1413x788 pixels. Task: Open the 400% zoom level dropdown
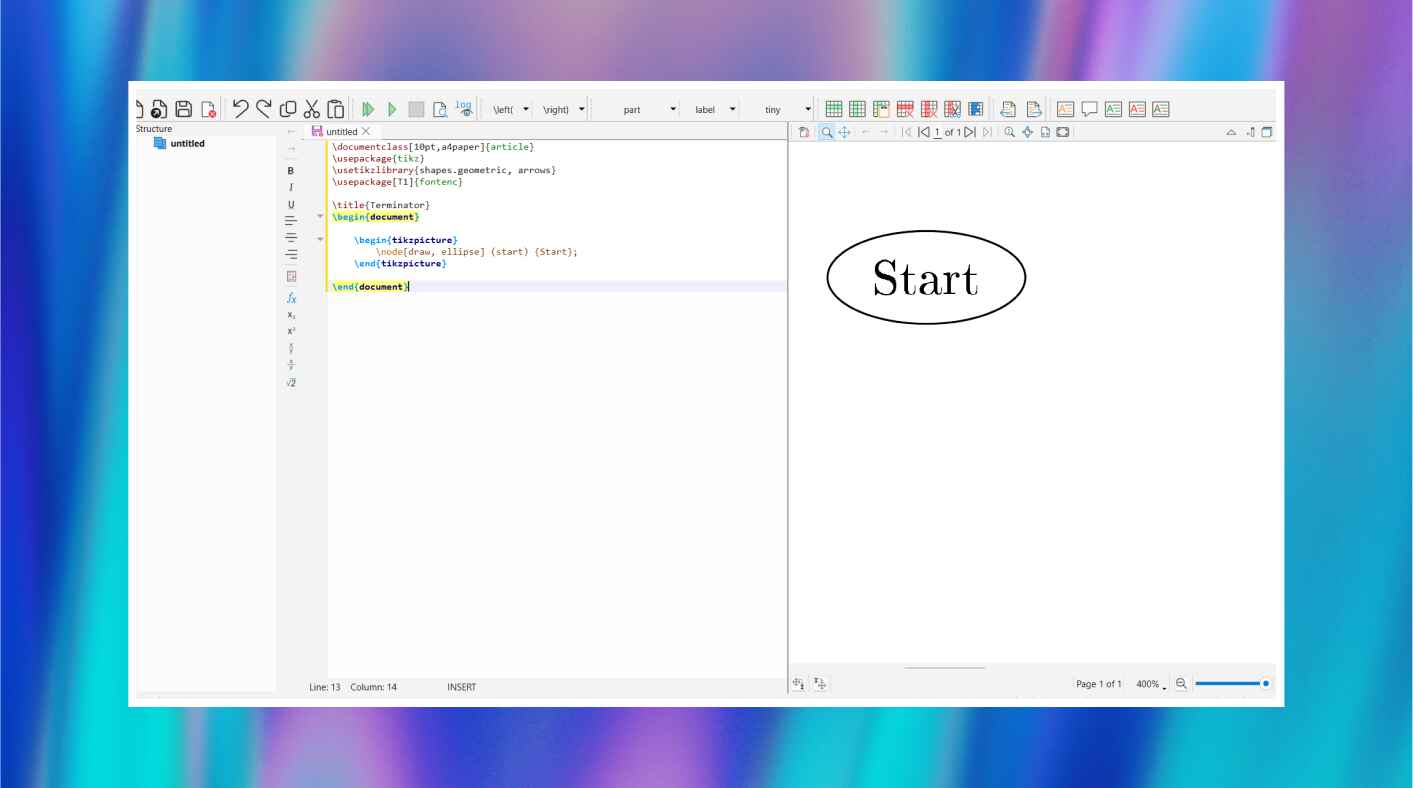pyautogui.click(x=1152, y=684)
